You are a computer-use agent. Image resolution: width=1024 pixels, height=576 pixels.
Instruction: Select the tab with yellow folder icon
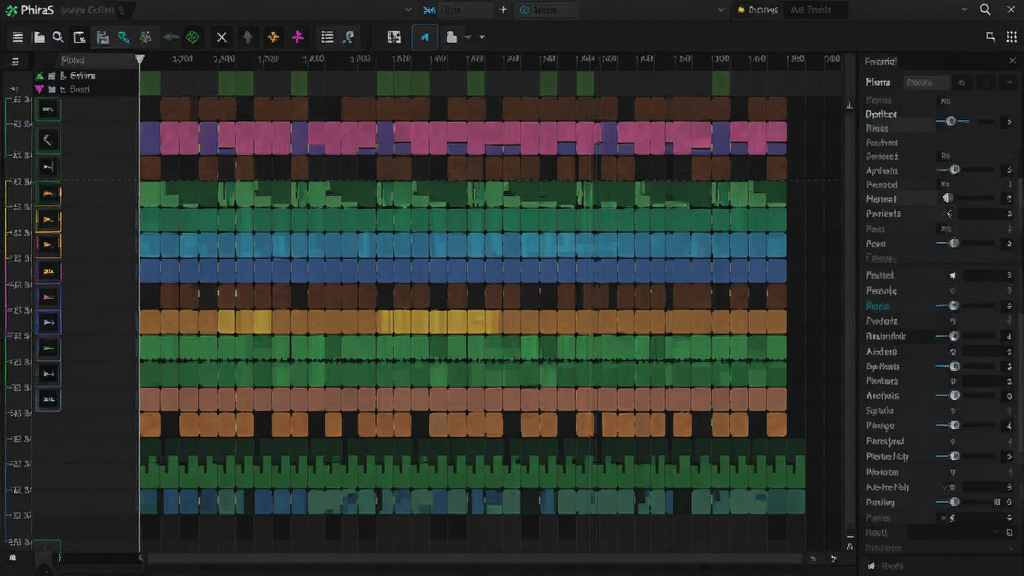click(758, 10)
